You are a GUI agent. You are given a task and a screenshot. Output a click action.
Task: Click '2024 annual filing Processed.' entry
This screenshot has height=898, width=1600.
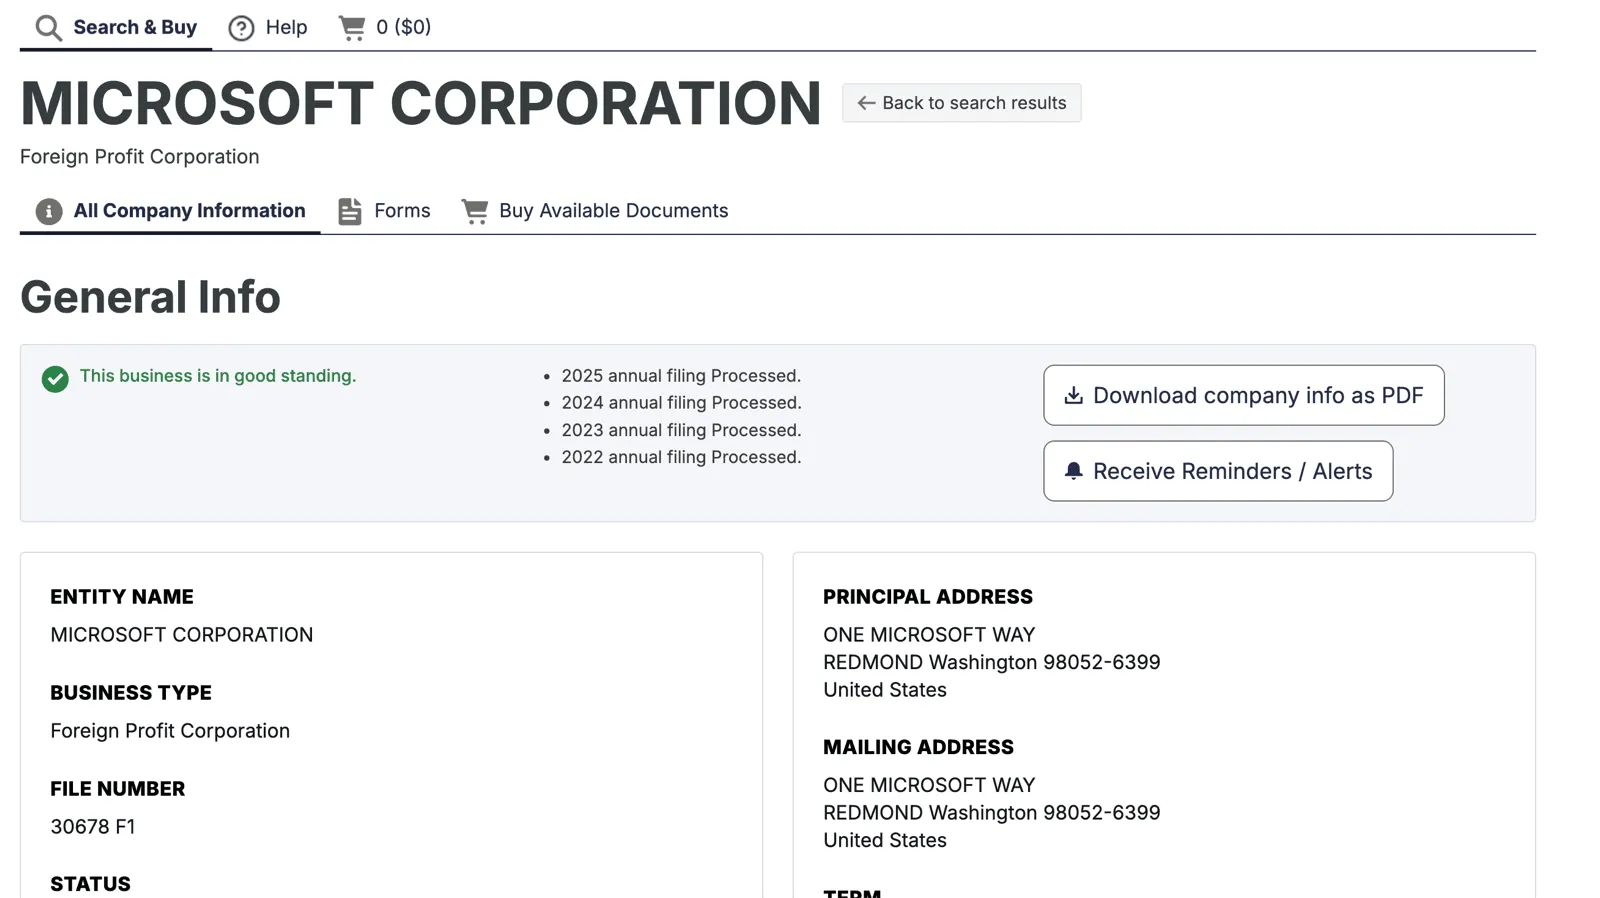(x=681, y=403)
